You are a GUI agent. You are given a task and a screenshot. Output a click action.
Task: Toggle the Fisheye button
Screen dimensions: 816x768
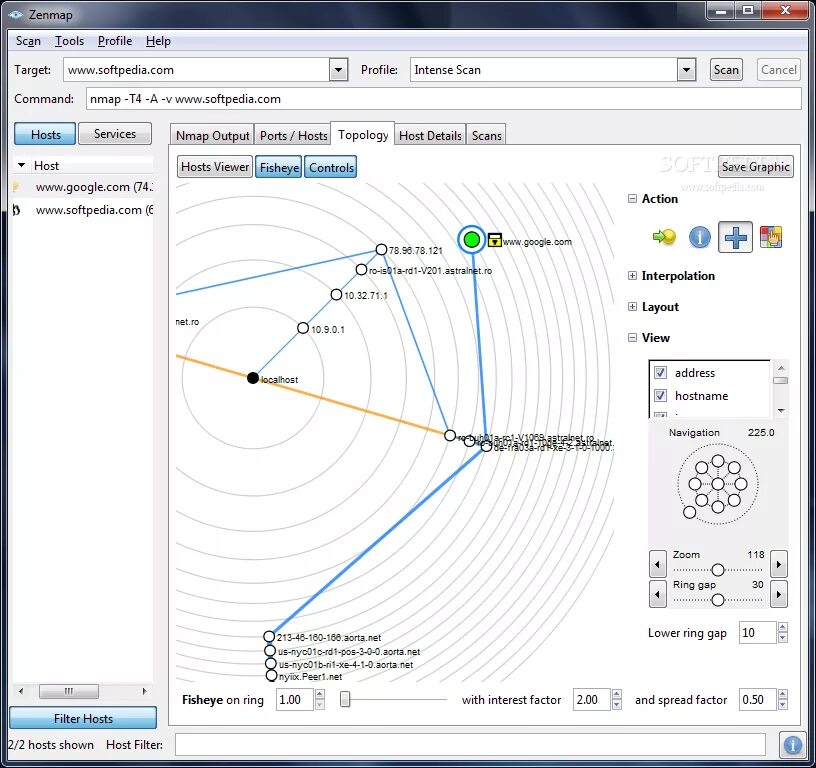[279, 167]
